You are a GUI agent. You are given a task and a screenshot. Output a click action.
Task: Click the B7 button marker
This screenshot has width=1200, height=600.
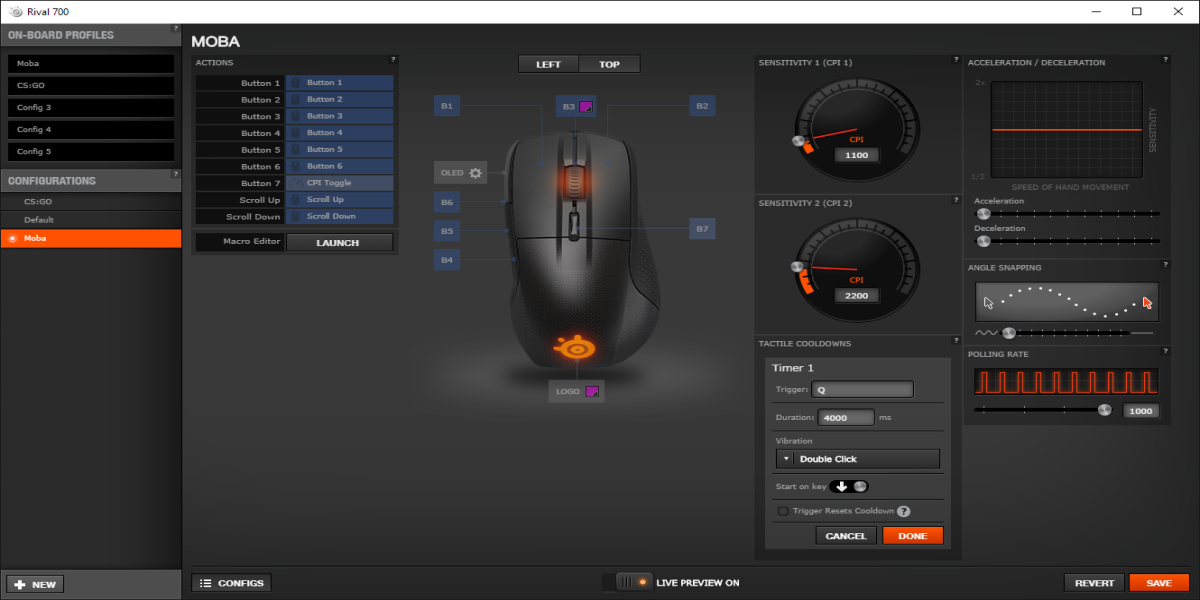(x=702, y=229)
